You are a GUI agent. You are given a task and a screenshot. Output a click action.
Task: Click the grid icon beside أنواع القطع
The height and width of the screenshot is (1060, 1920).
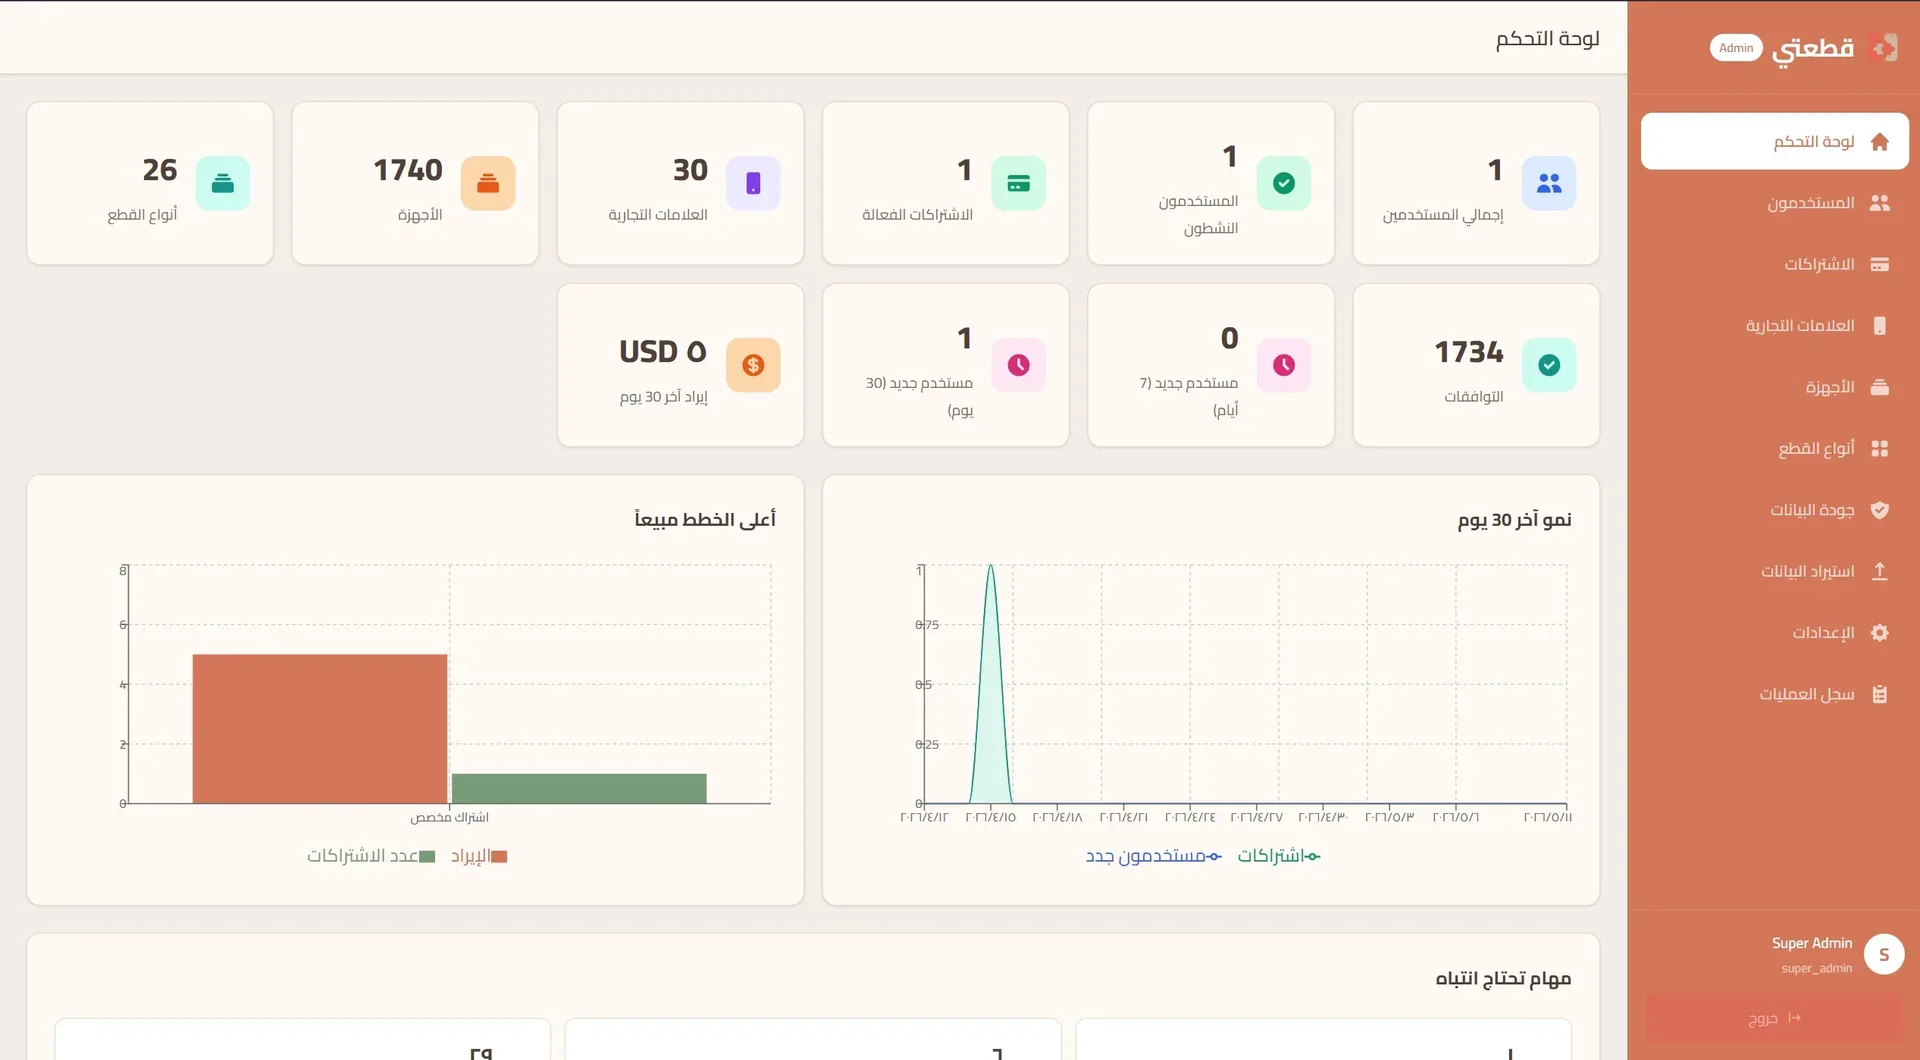pos(1880,449)
